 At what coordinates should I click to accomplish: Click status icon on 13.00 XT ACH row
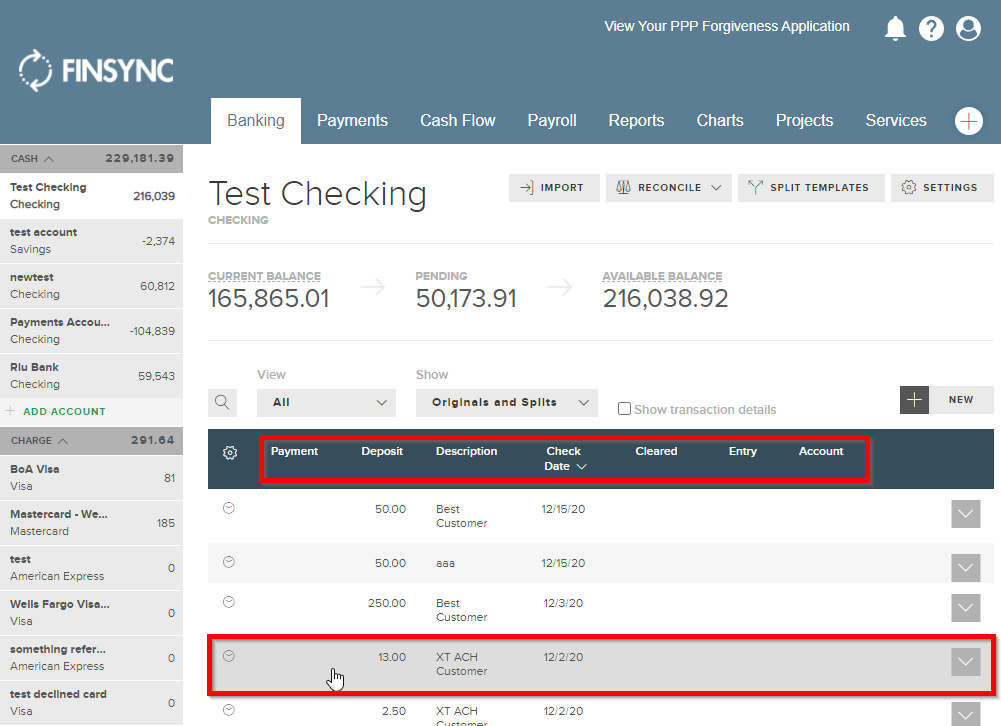(229, 656)
